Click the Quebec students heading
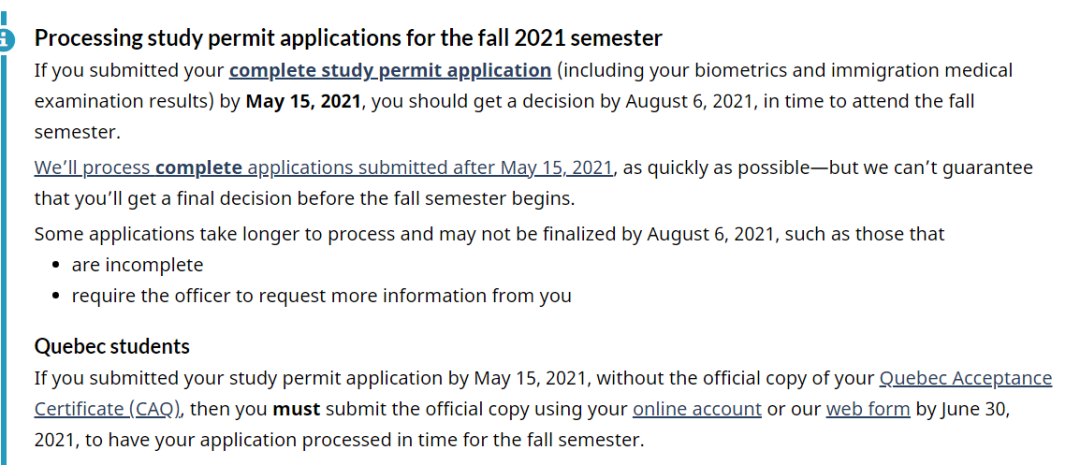This screenshot has height=465, width=1080. click(112, 346)
